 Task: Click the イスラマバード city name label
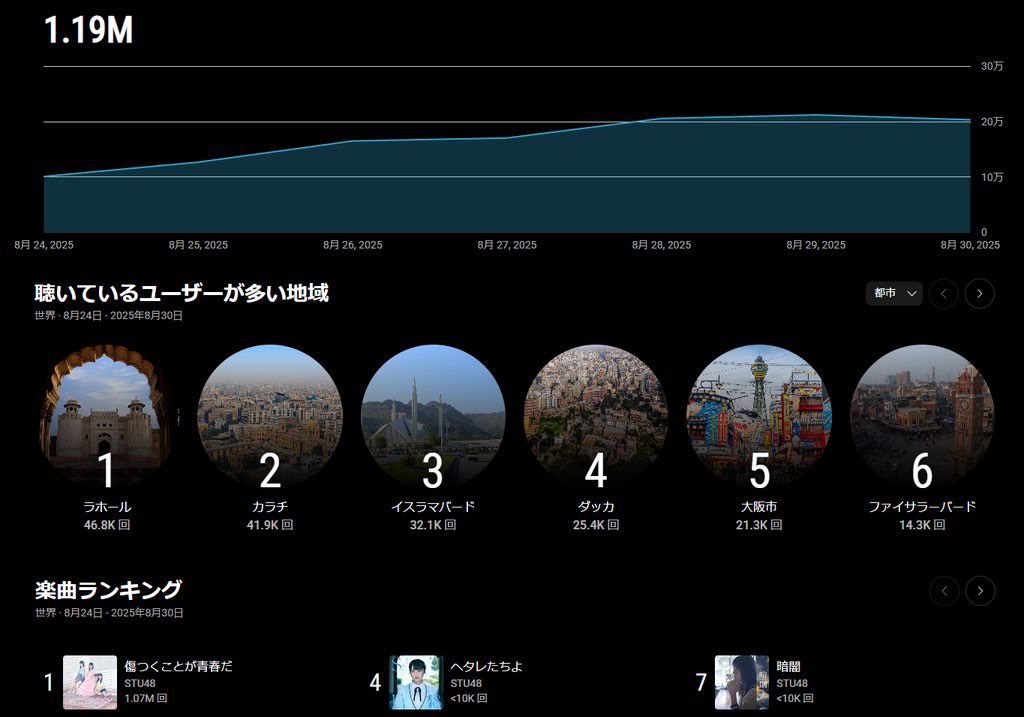pyautogui.click(x=433, y=506)
